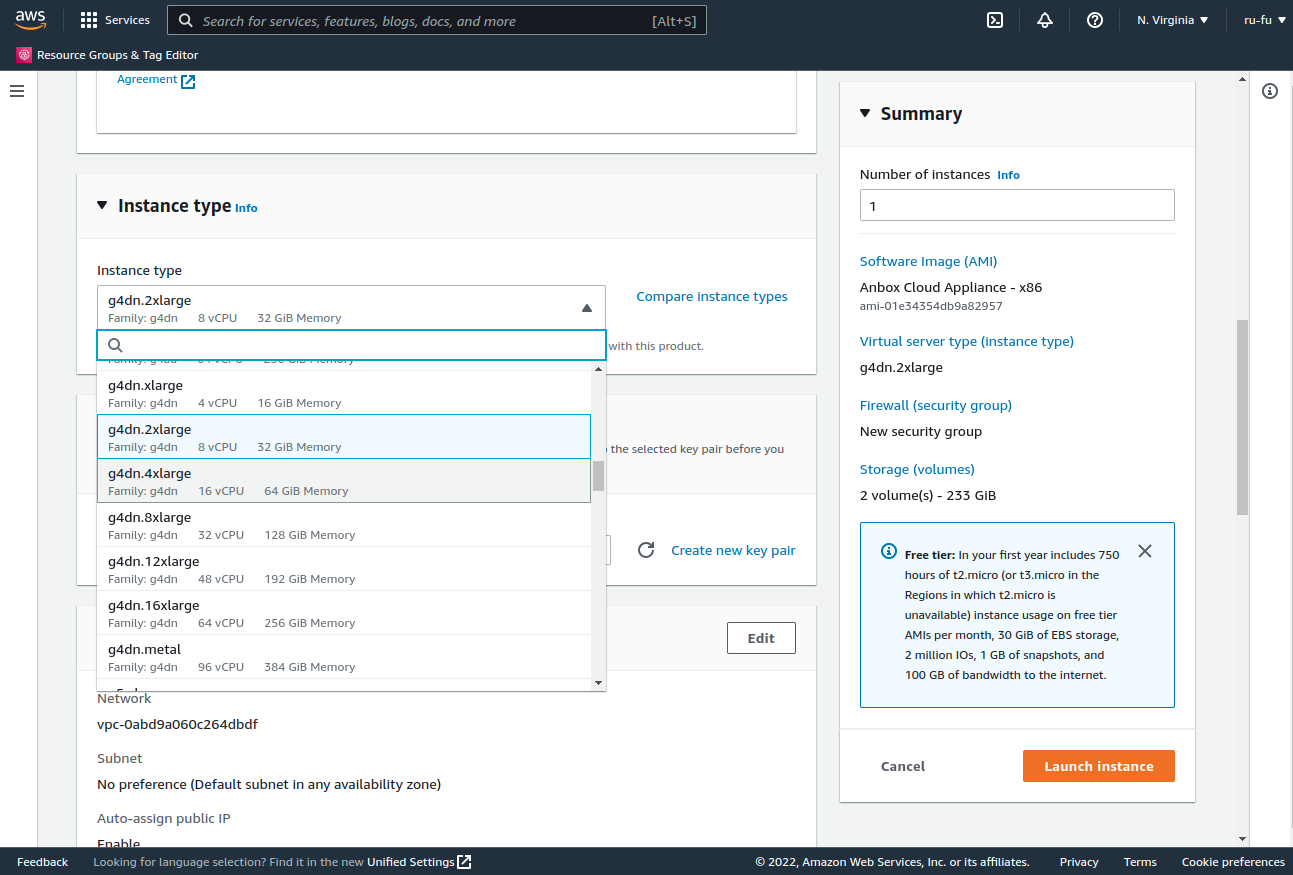The width and height of the screenshot is (1293, 875).
Task: Refresh the key pair list
Action: 646,550
